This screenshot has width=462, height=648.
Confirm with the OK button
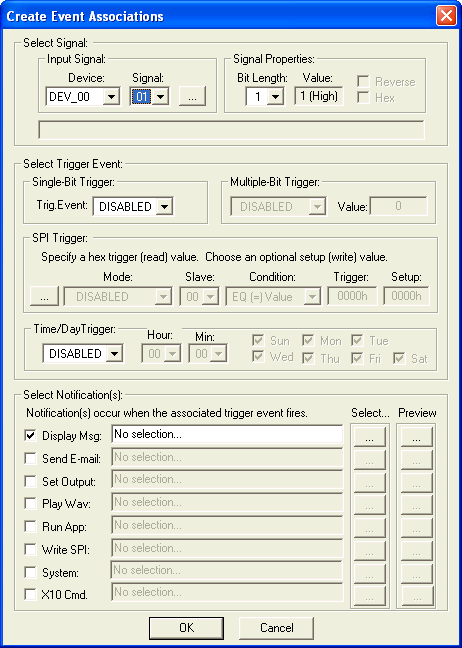click(x=186, y=628)
